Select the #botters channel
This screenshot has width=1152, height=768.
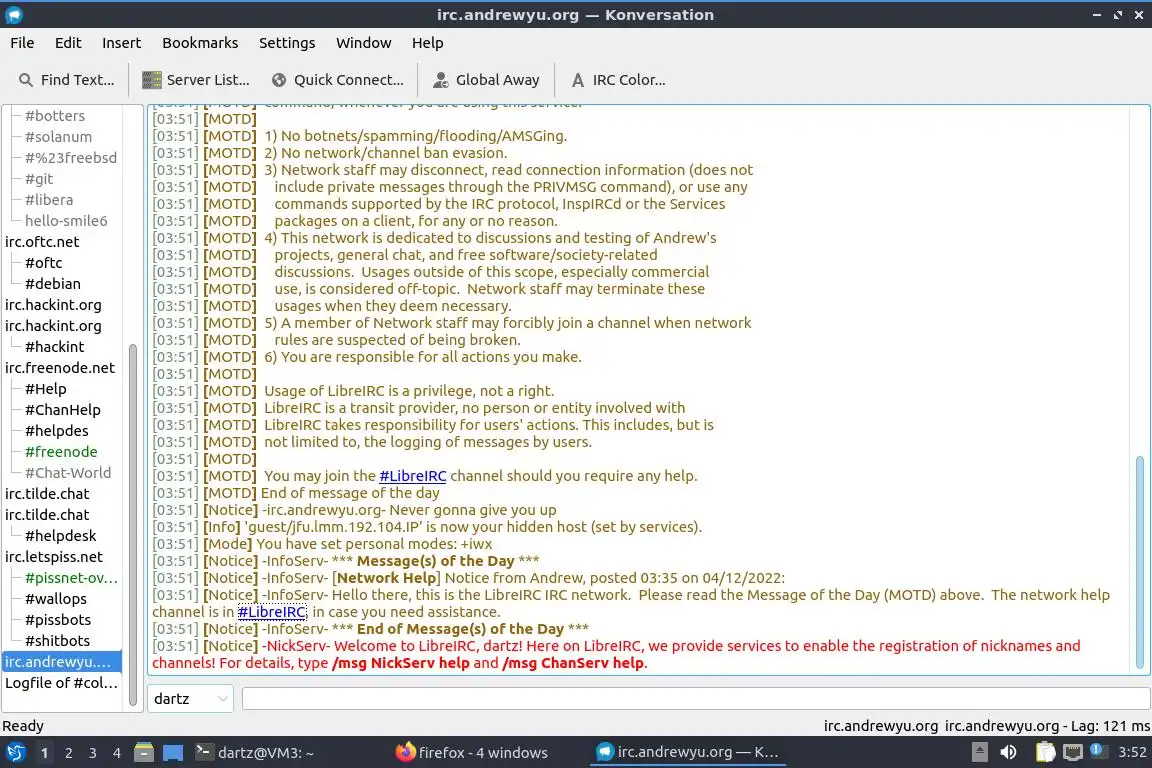tap(55, 115)
